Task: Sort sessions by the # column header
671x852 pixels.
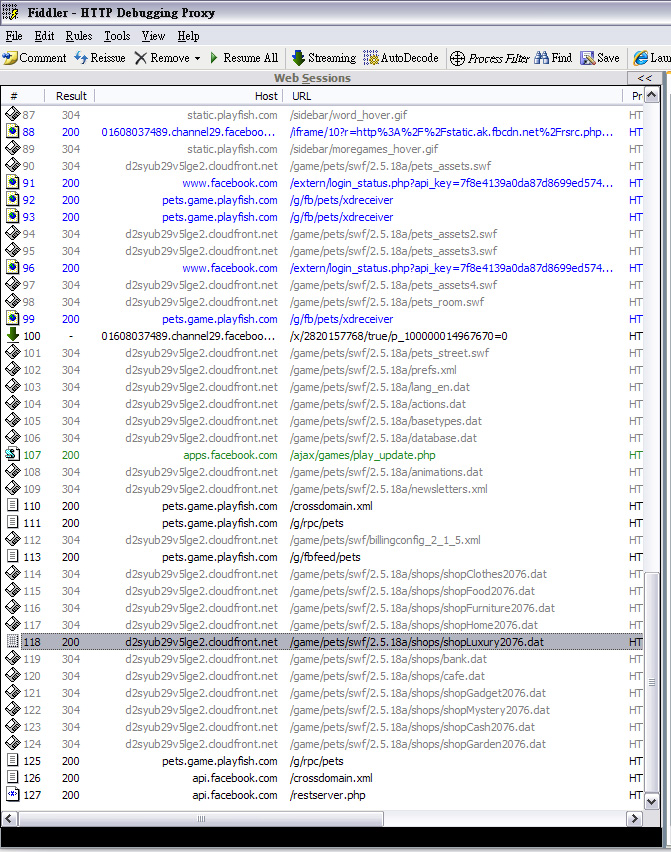Action: pyautogui.click(x=23, y=96)
